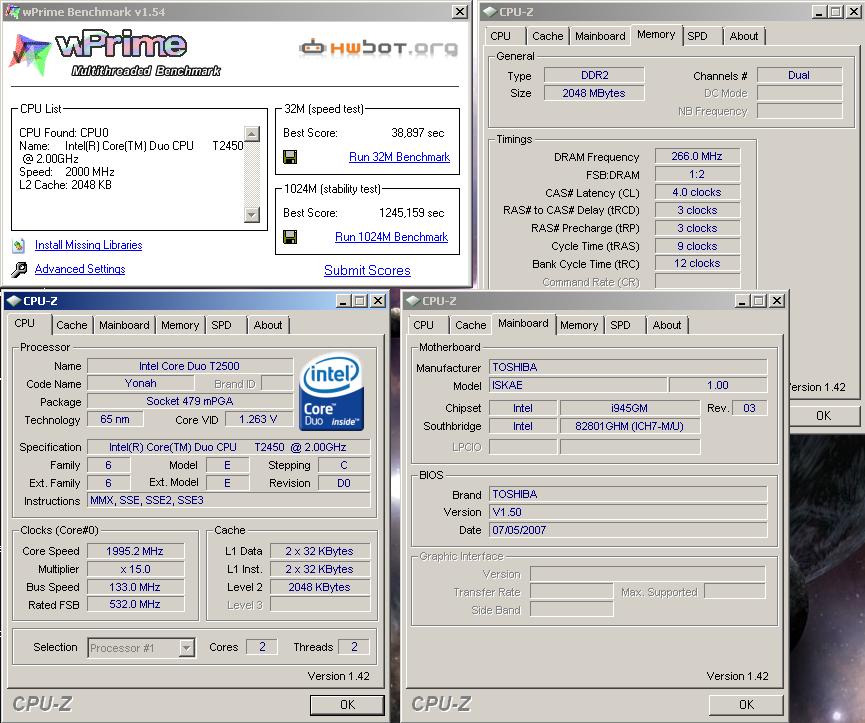The height and width of the screenshot is (723, 865).
Task: Open Install Missing Libraries link
Action: 88,245
